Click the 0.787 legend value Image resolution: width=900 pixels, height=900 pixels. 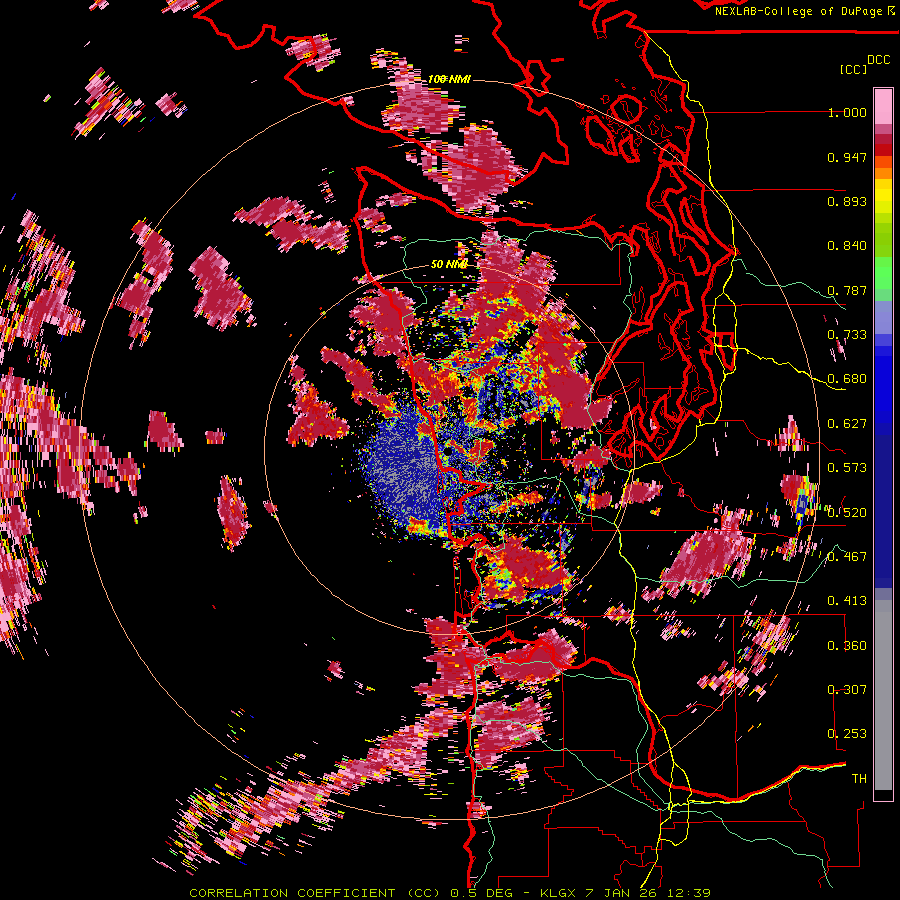pyautogui.click(x=847, y=290)
